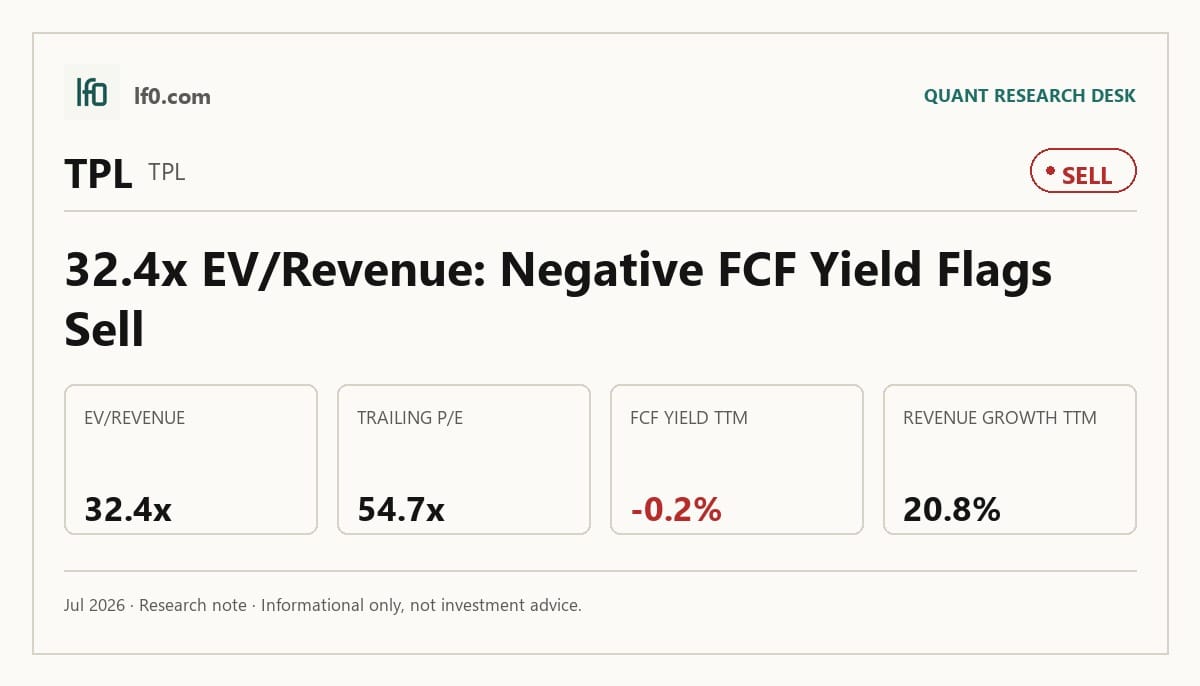Open the Trailing P/E metric card

(464, 460)
